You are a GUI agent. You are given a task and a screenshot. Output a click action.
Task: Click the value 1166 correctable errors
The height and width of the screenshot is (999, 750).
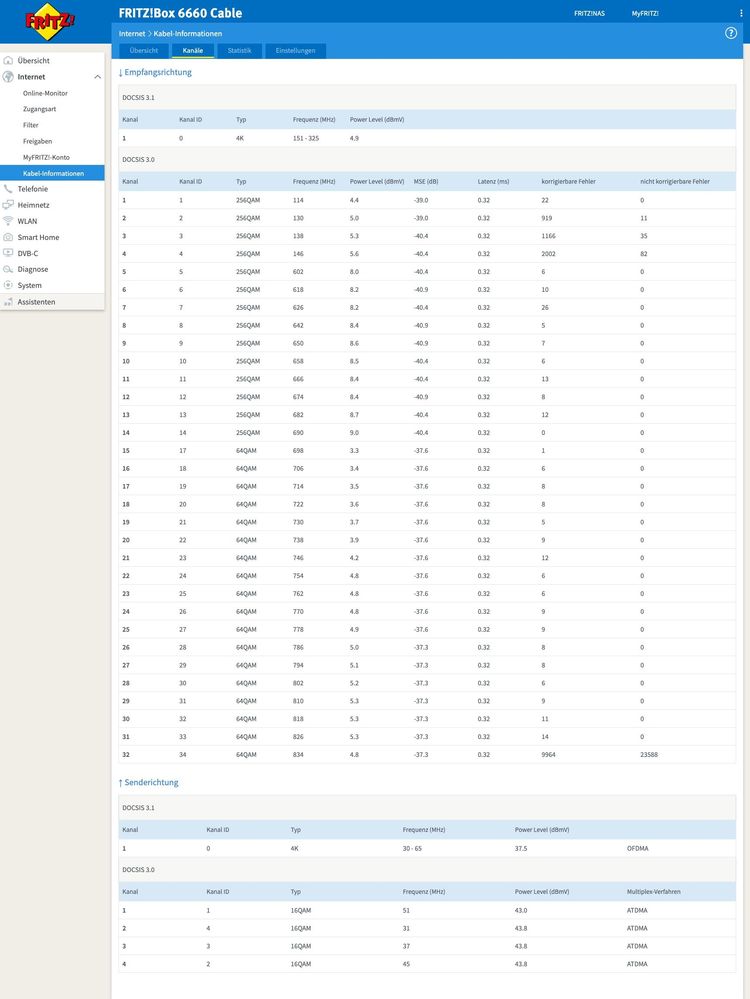tap(548, 236)
